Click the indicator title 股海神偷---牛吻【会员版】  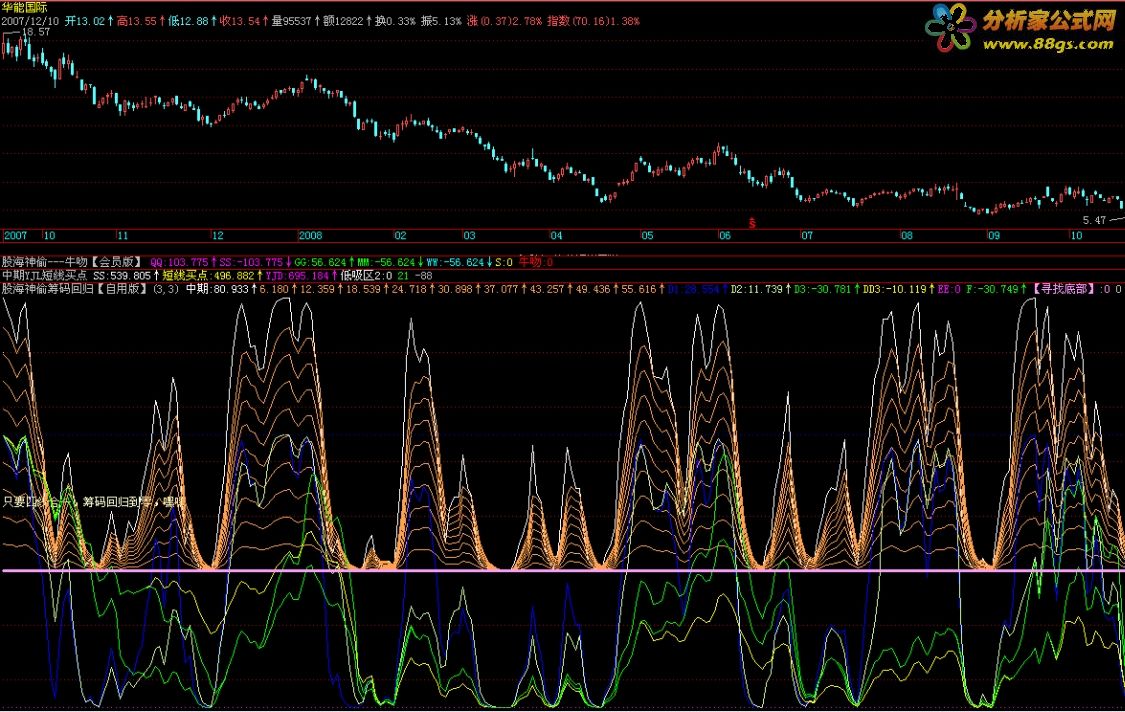click(72, 262)
